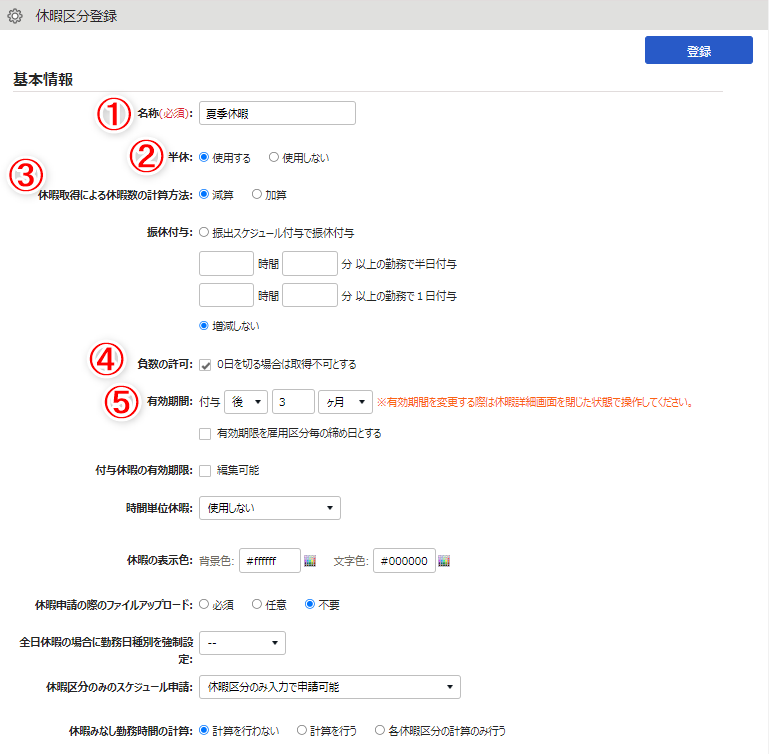Choose 加算 calculation method
This screenshot has height=754, width=769.
click(256, 194)
